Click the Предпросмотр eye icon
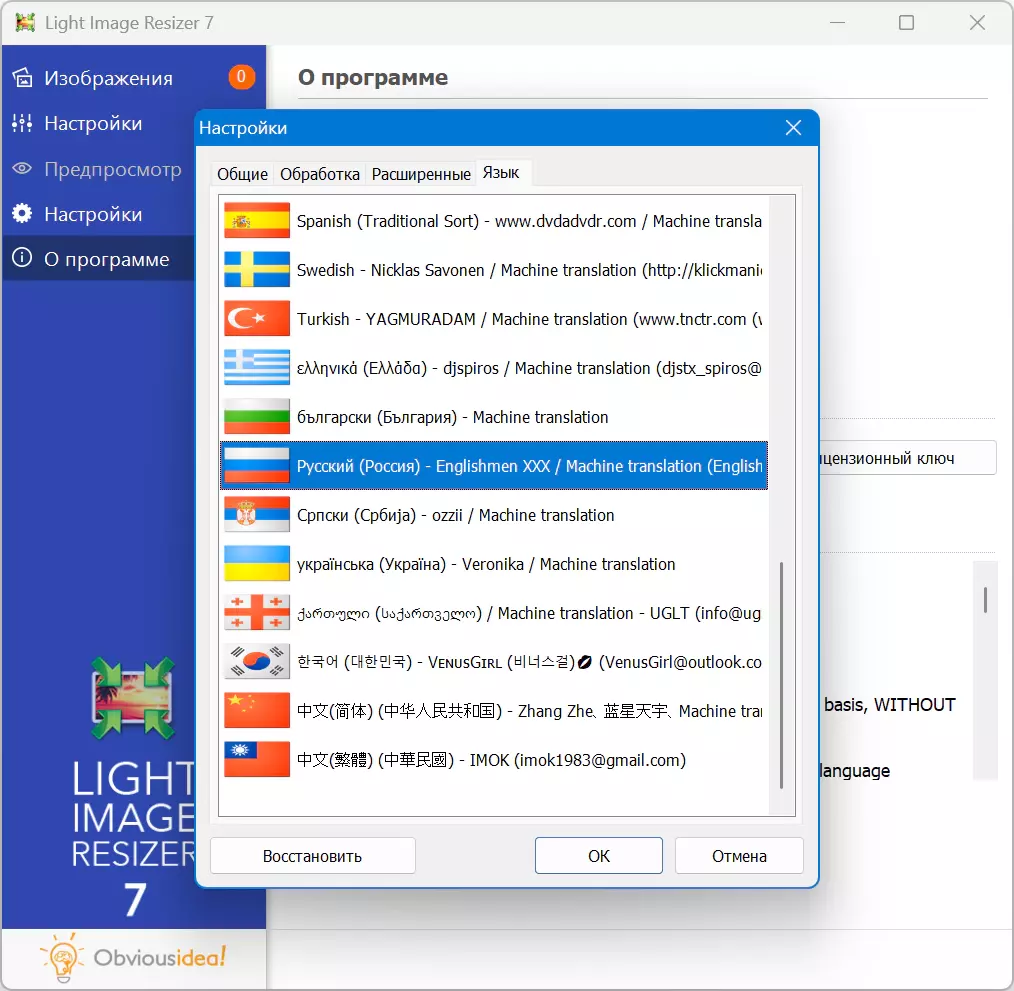Image resolution: width=1014 pixels, height=991 pixels. pyautogui.click(x=23, y=169)
